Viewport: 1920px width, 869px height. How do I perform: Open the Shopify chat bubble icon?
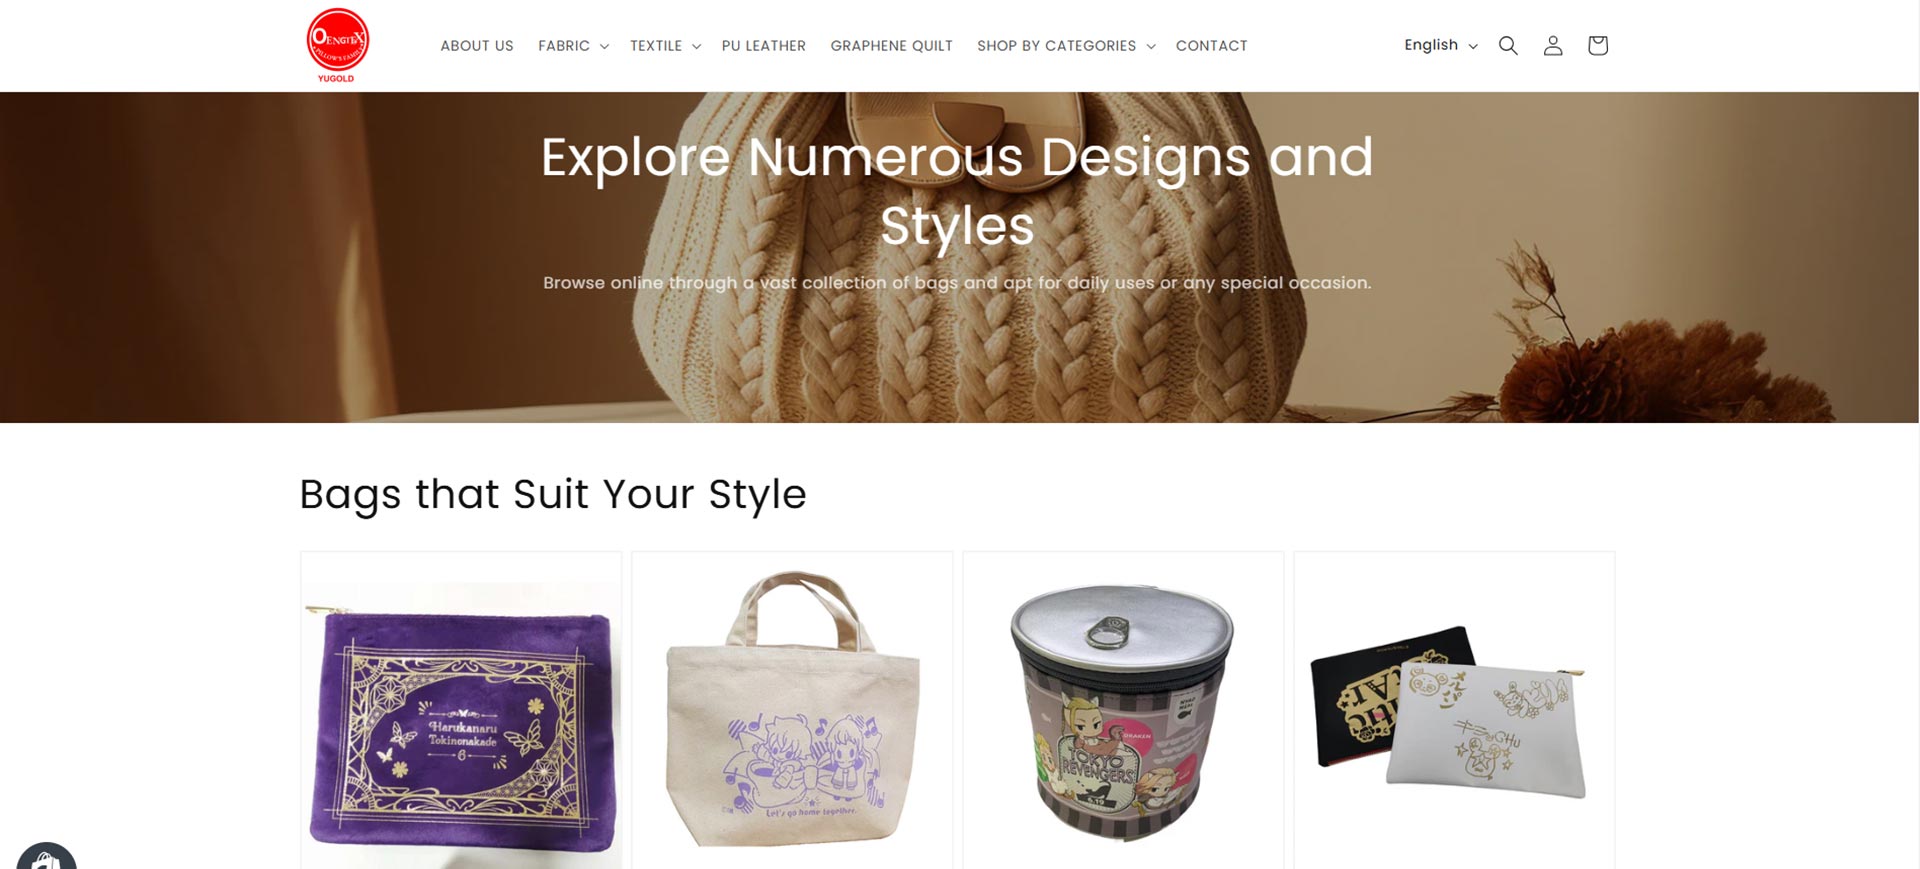coord(46,857)
